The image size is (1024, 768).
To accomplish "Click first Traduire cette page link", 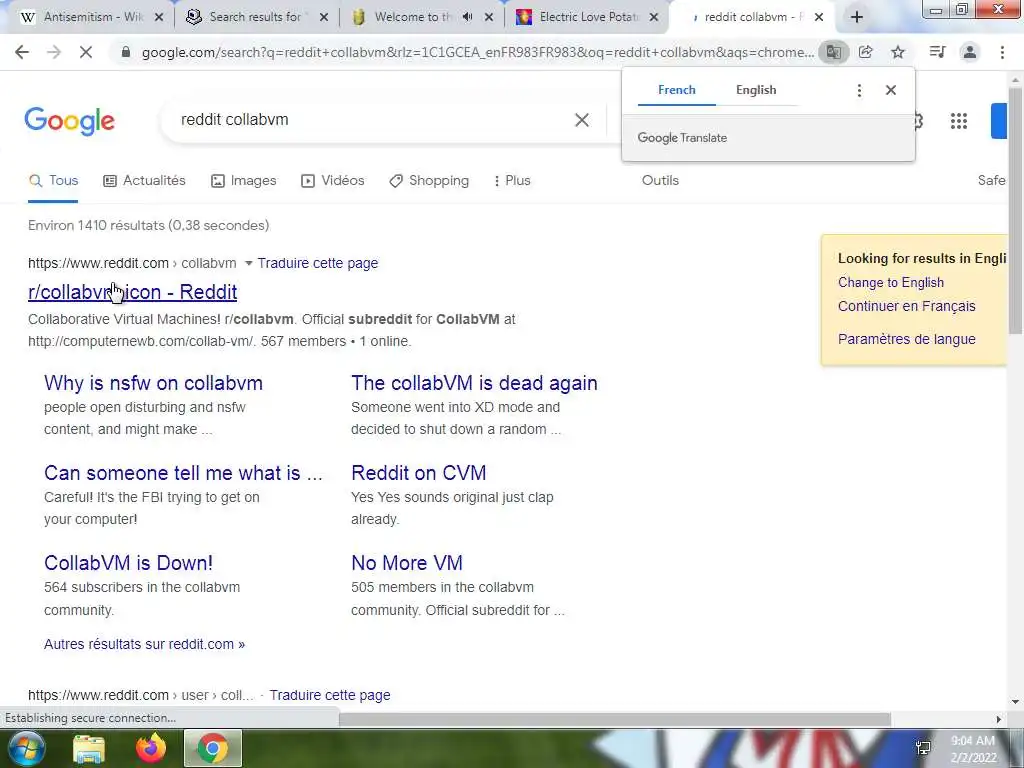I will coord(317,263).
